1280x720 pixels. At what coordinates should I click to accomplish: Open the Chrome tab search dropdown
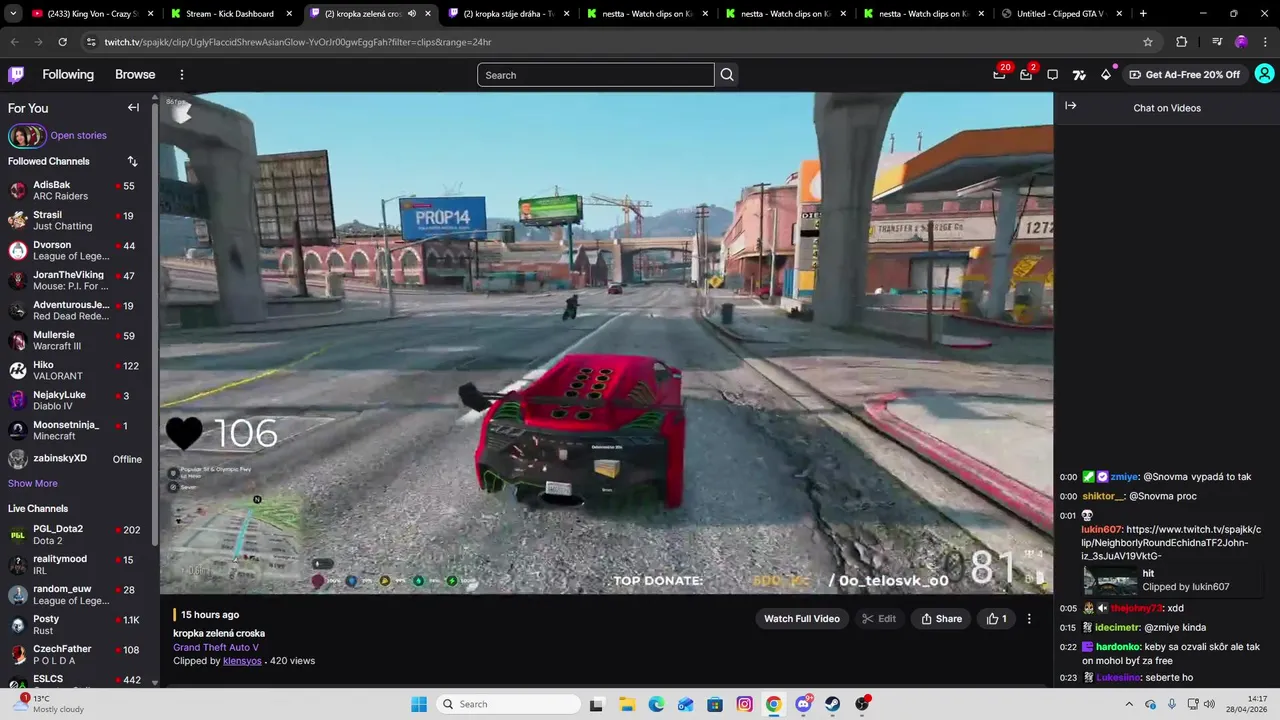(13, 14)
